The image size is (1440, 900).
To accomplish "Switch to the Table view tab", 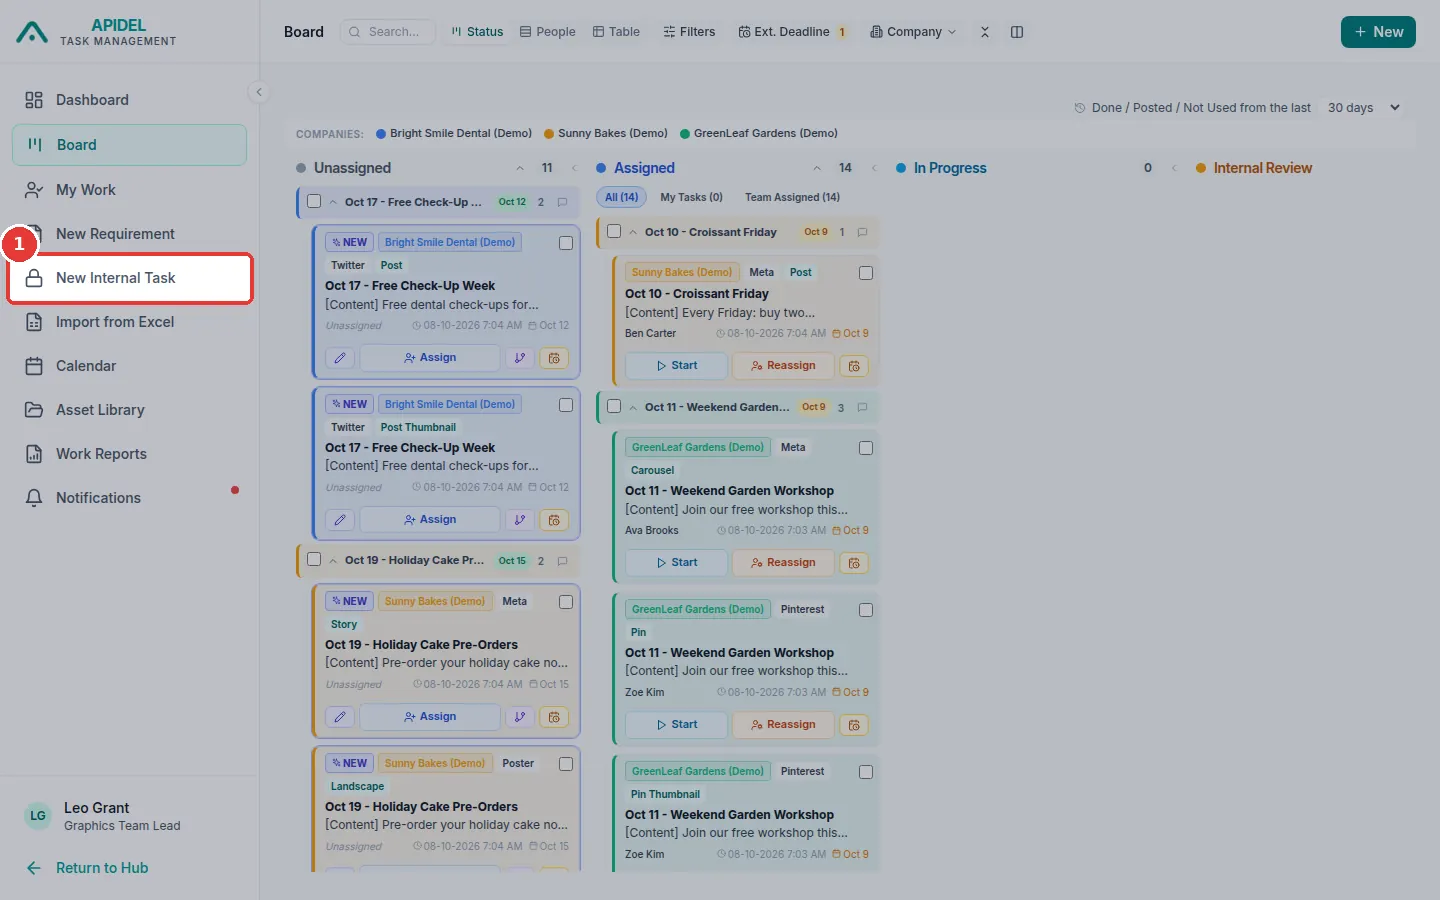I will (x=616, y=32).
